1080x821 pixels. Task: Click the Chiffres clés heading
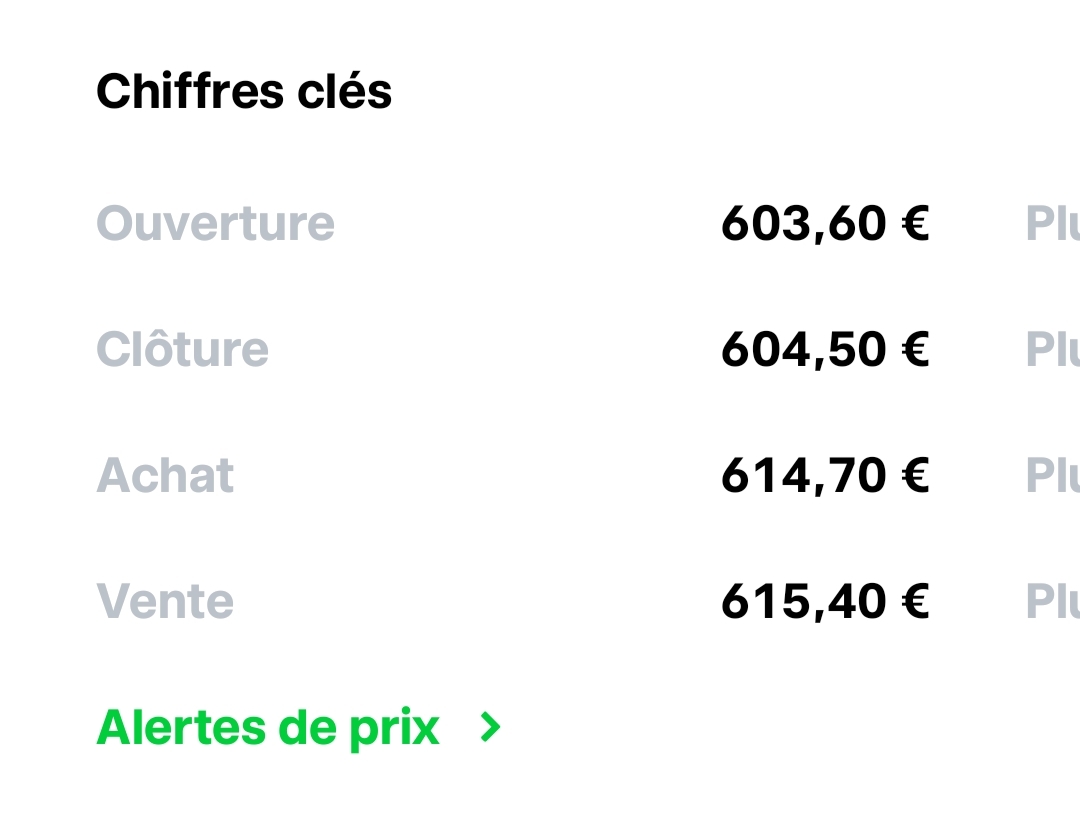[x=244, y=92]
